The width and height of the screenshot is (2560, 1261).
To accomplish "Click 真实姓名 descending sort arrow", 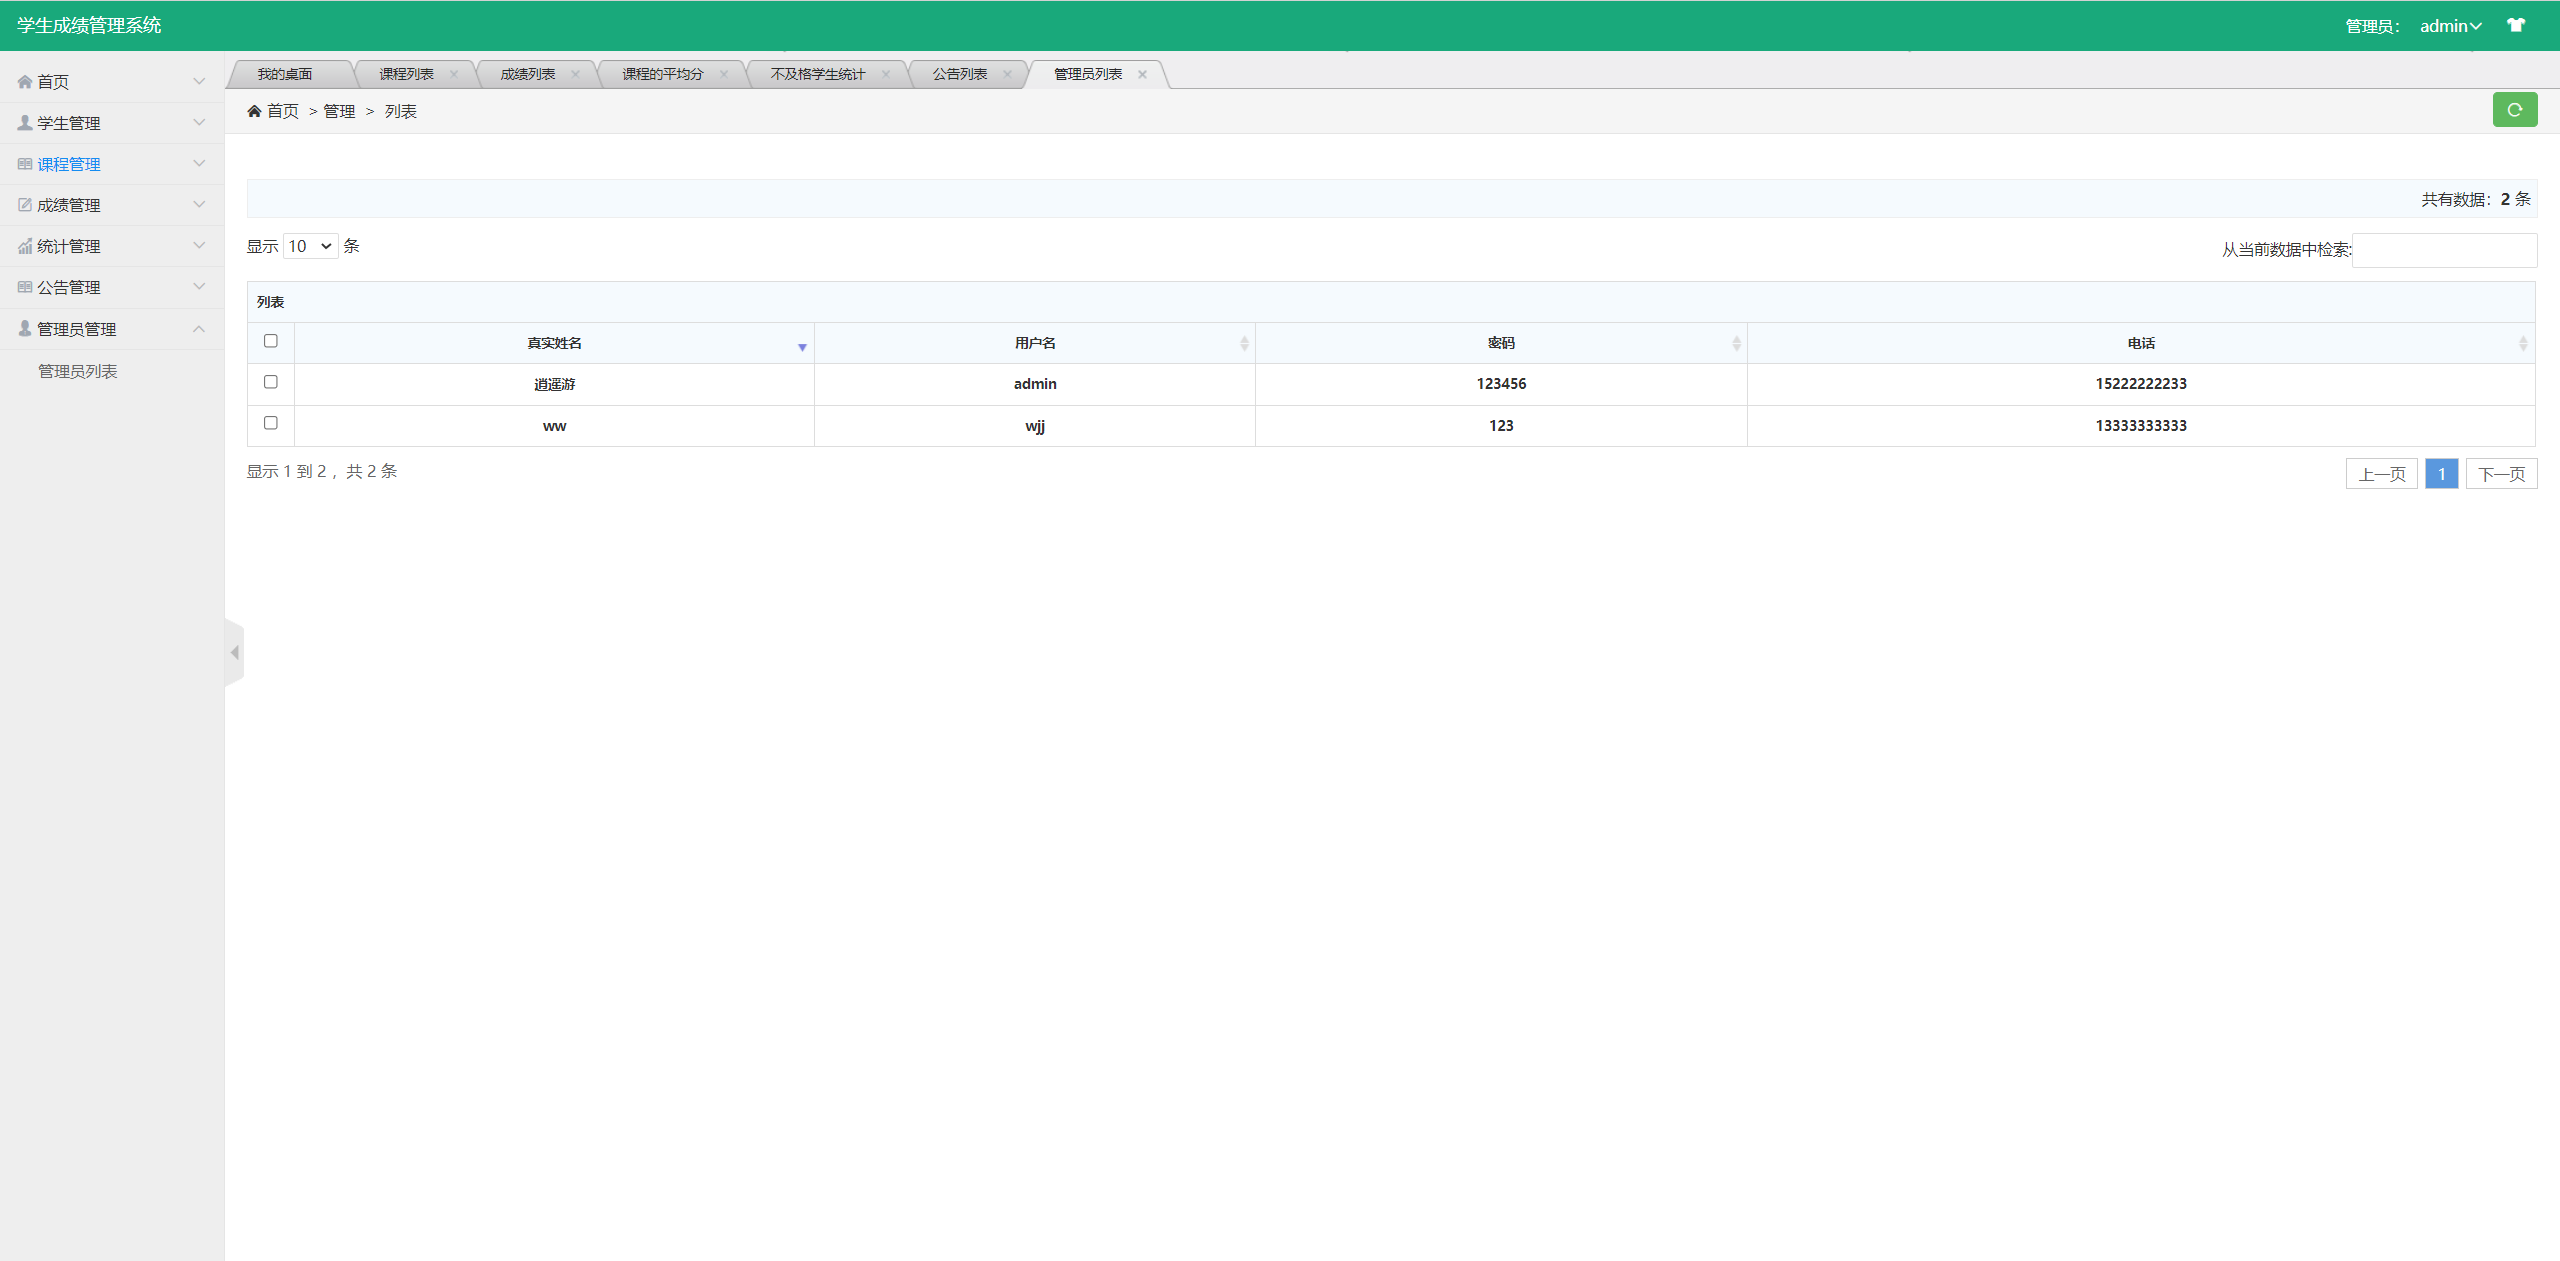I will click(x=802, y=347).
